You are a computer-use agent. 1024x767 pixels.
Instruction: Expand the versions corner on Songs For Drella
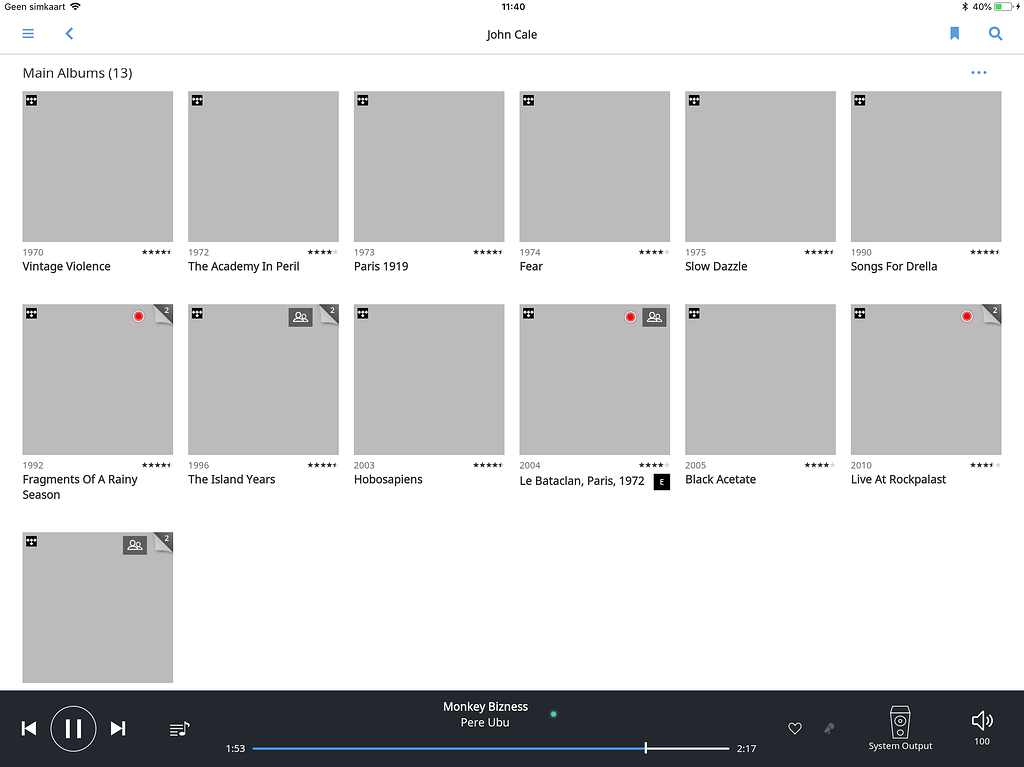[994, 100]
